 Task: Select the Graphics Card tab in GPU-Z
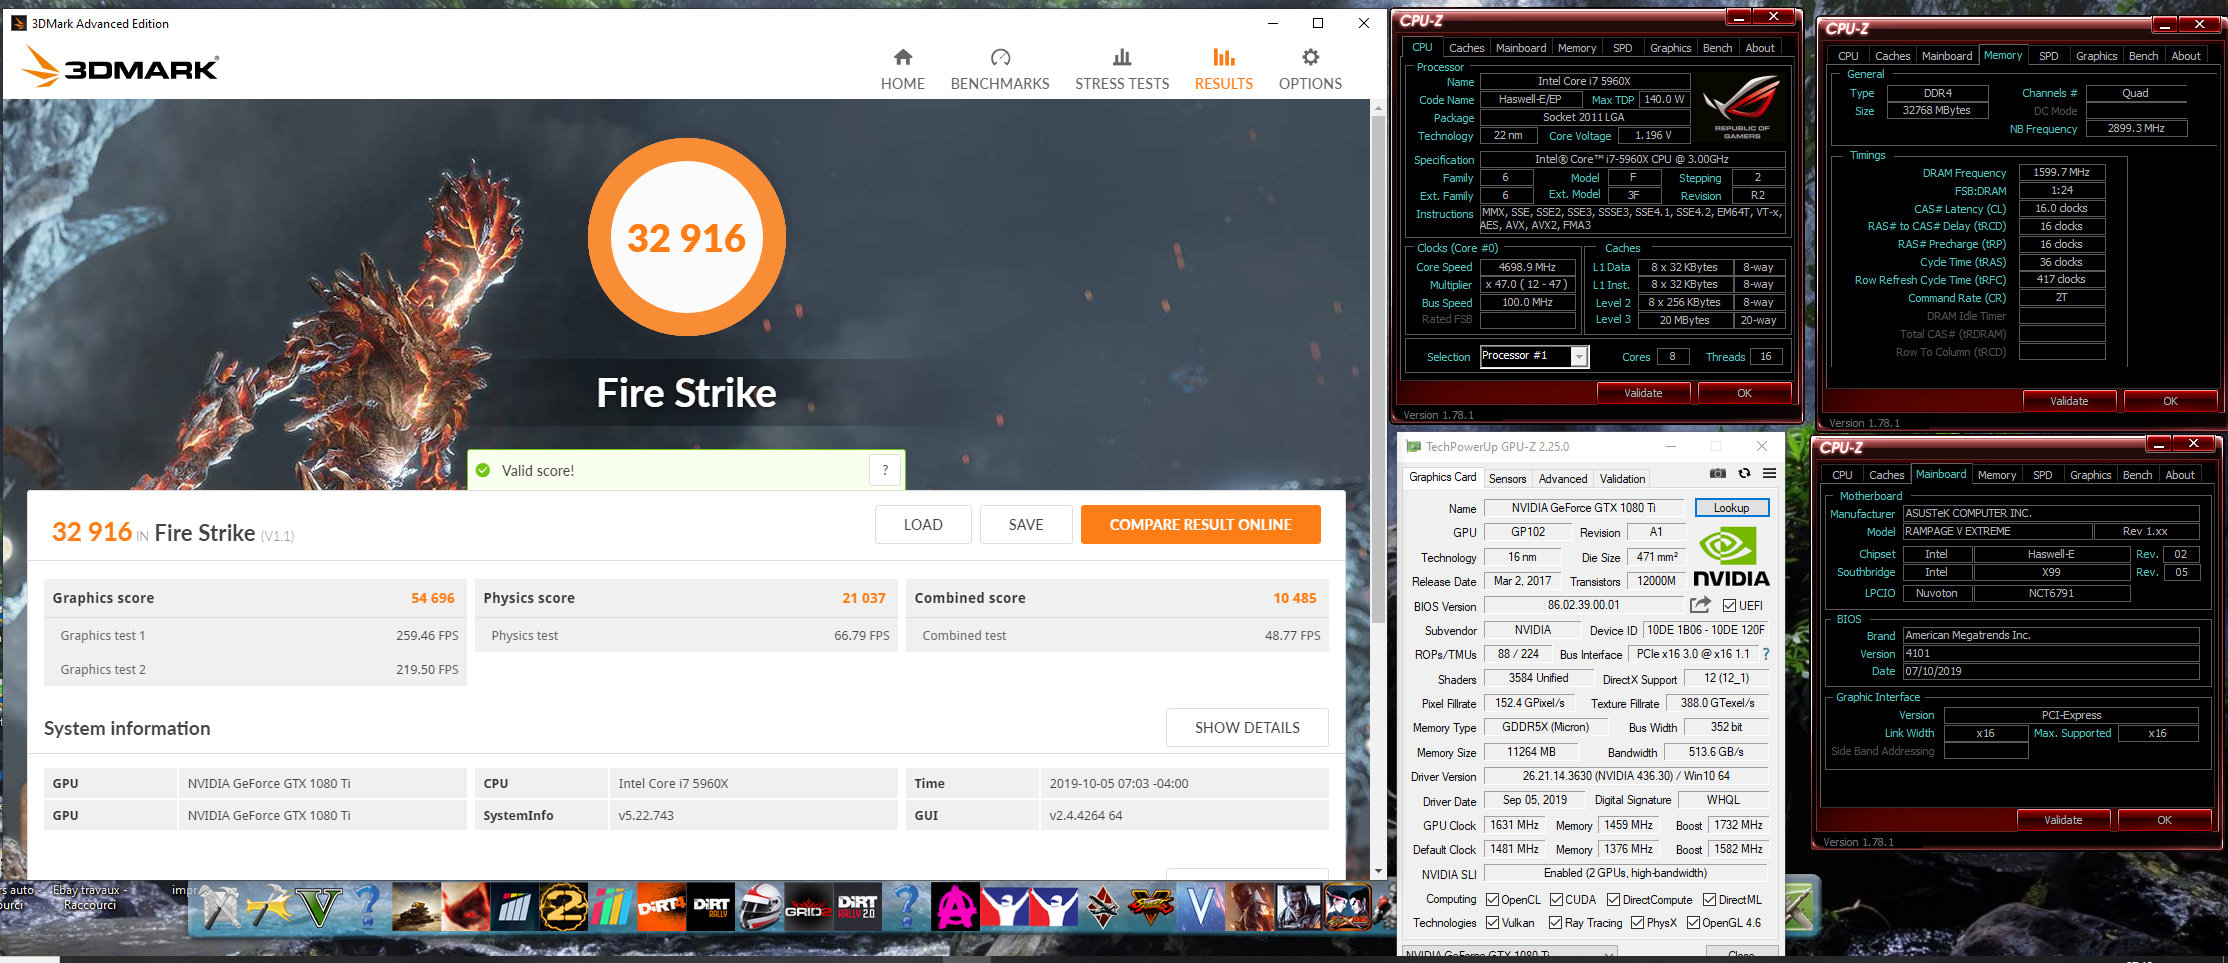[x=1442, y=478]
